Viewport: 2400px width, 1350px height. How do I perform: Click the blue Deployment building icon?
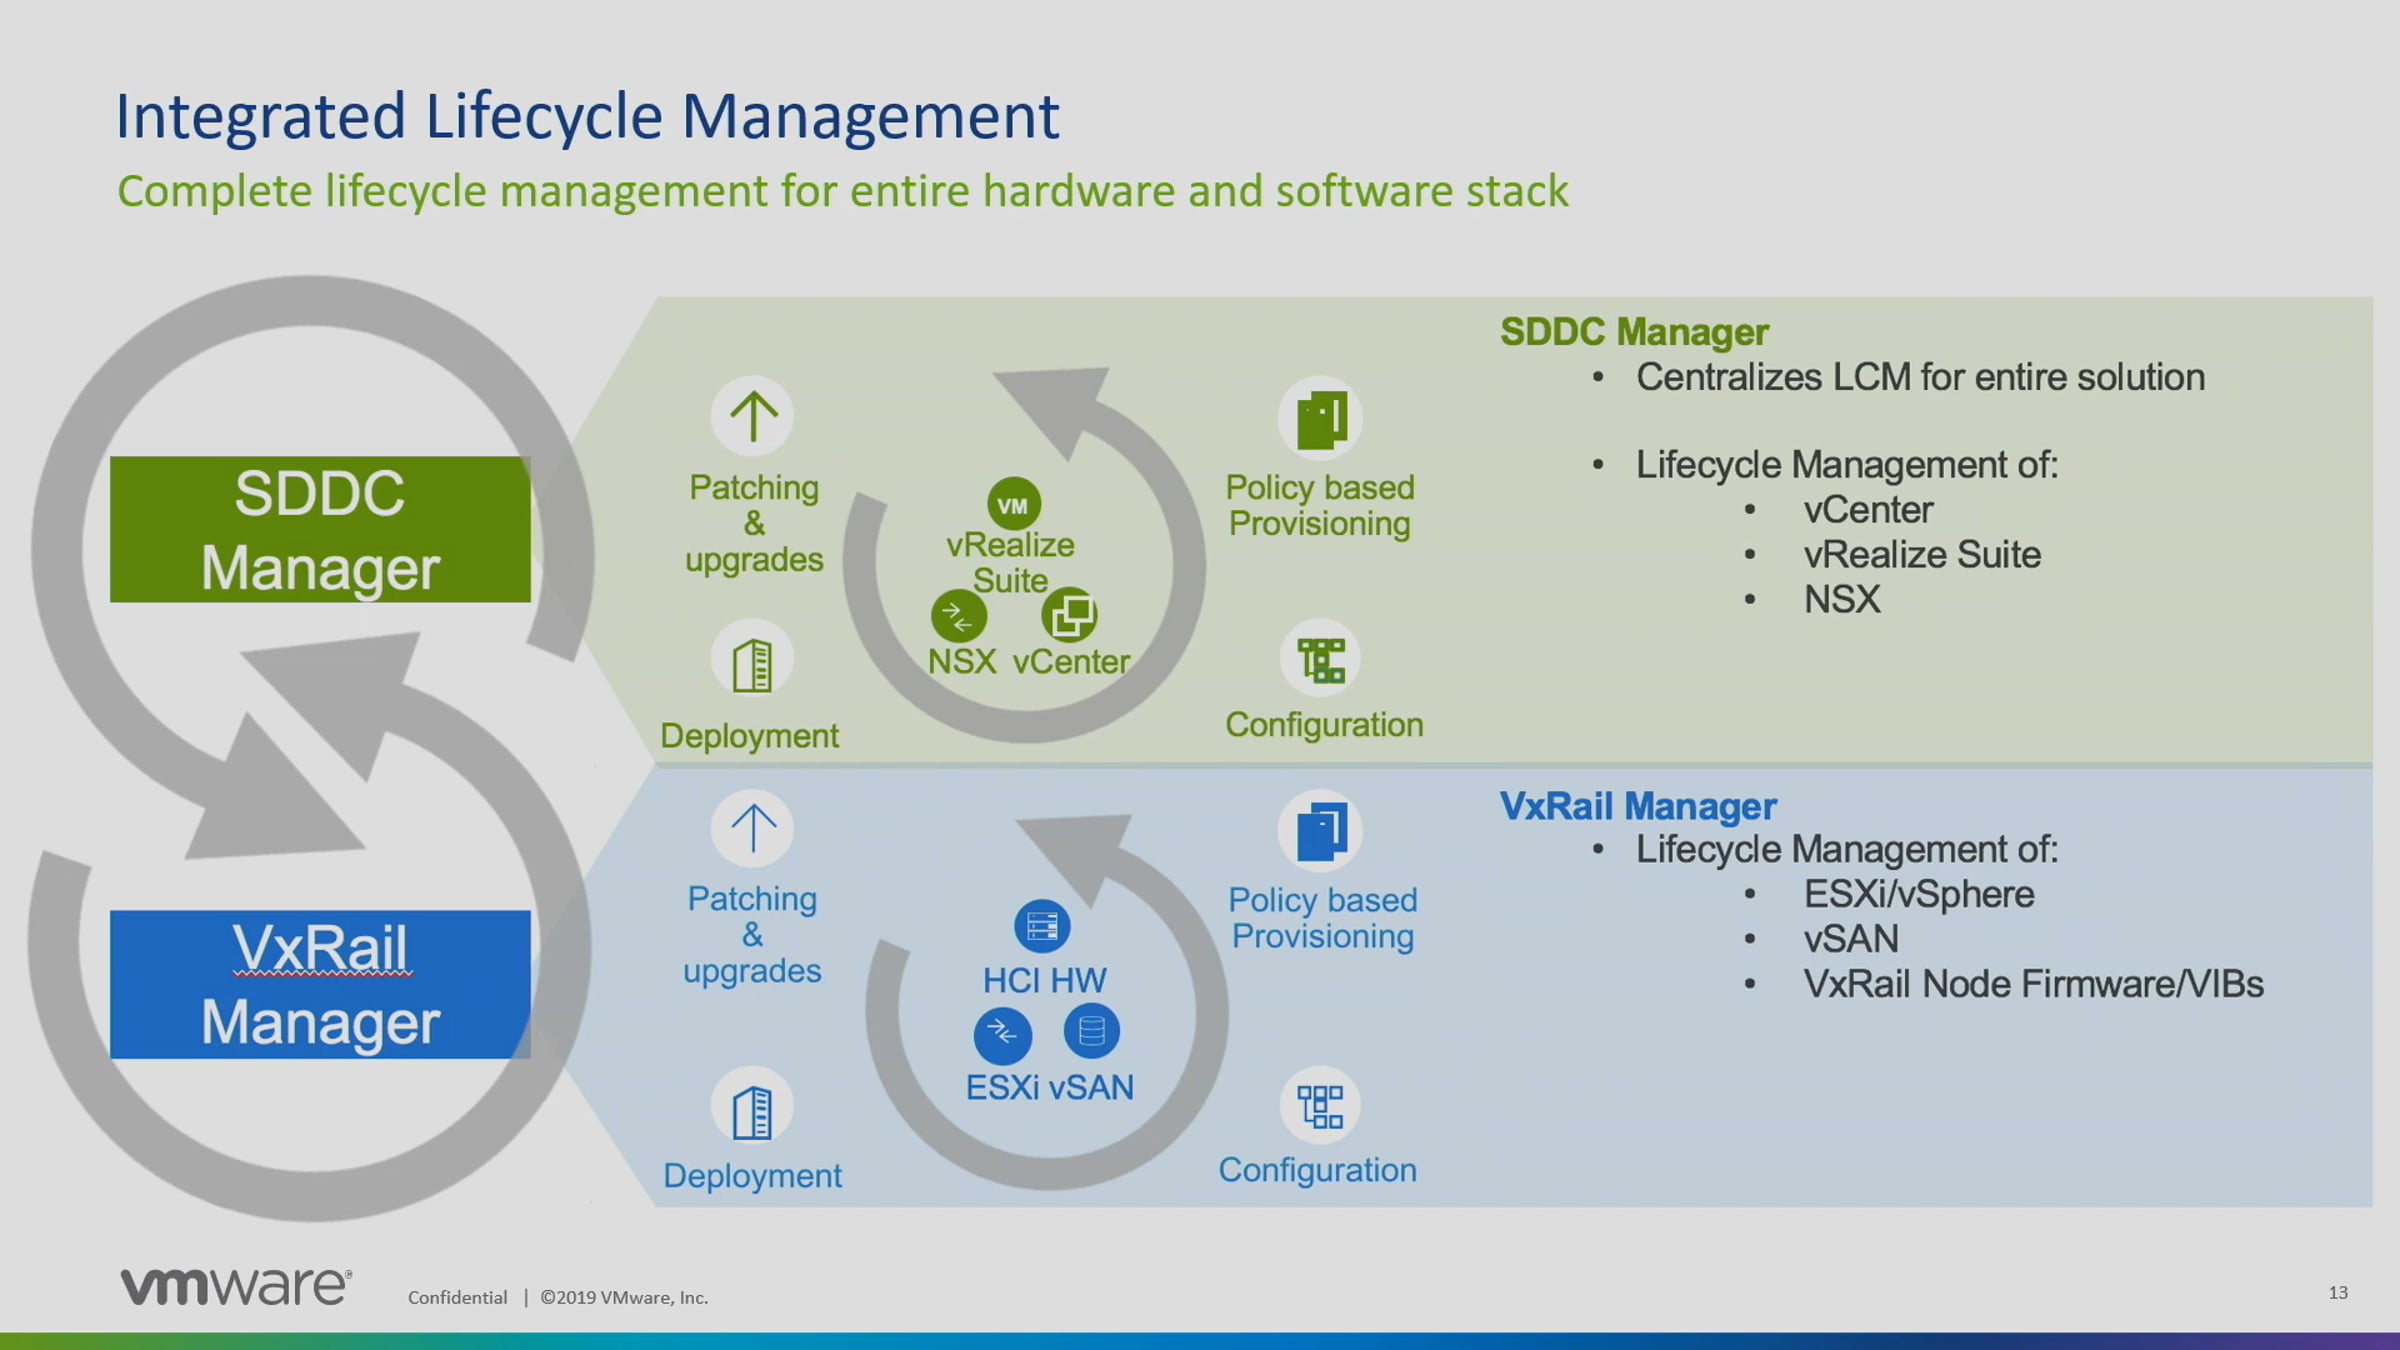[x=752, y=1109]
